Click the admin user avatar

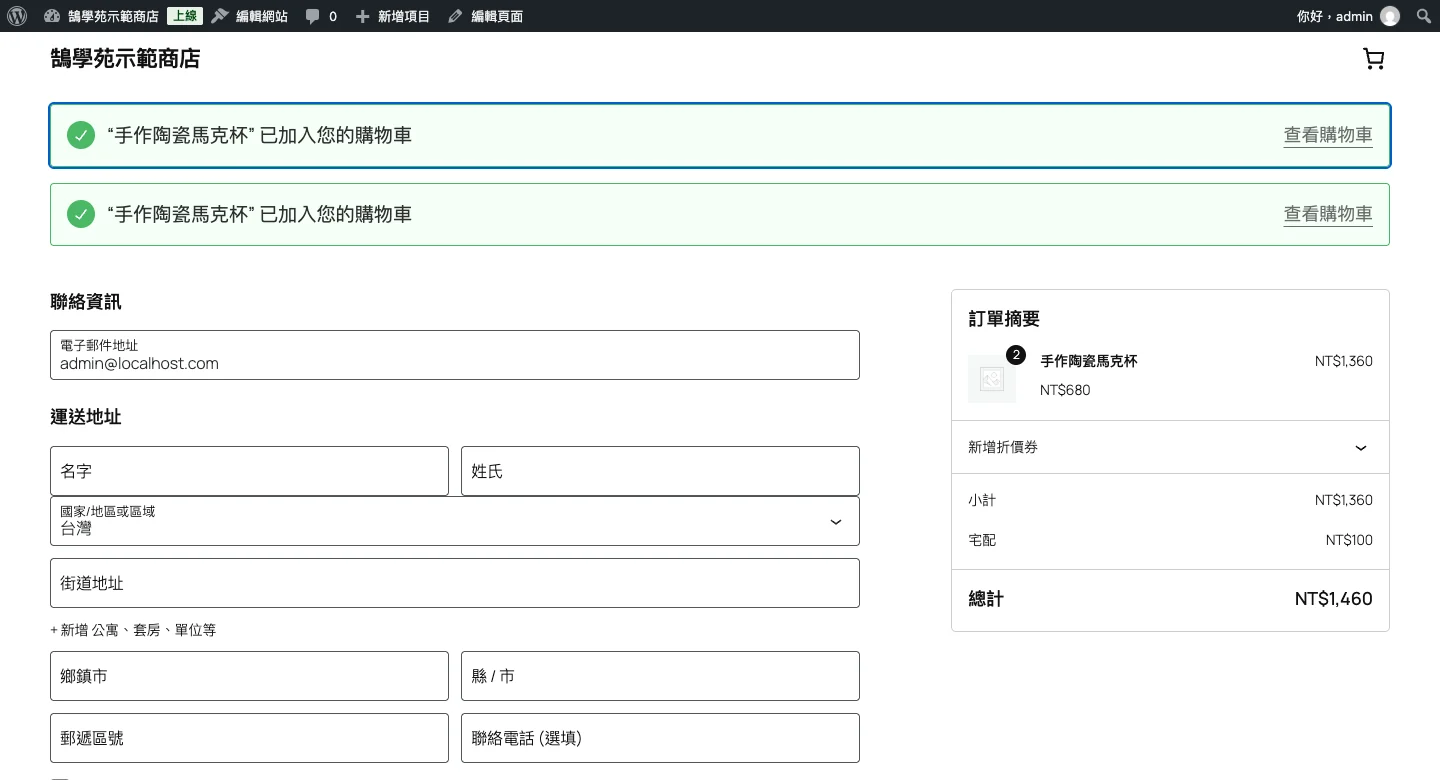pyautogui.click(x=1390, y=16)
